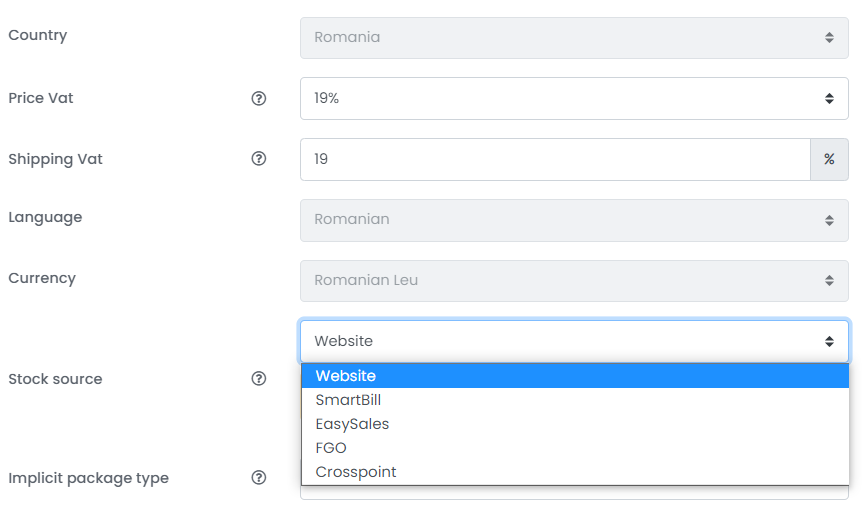Open the Romania country selector

(x=574, y=38)
